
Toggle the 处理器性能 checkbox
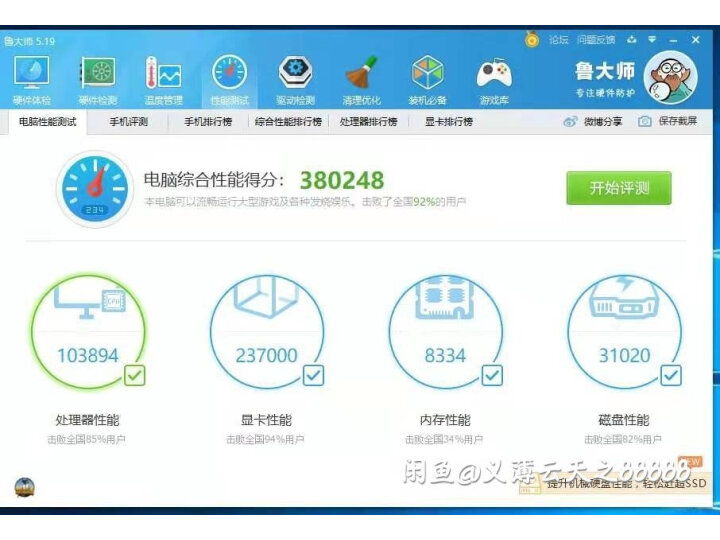pos(135,376)
